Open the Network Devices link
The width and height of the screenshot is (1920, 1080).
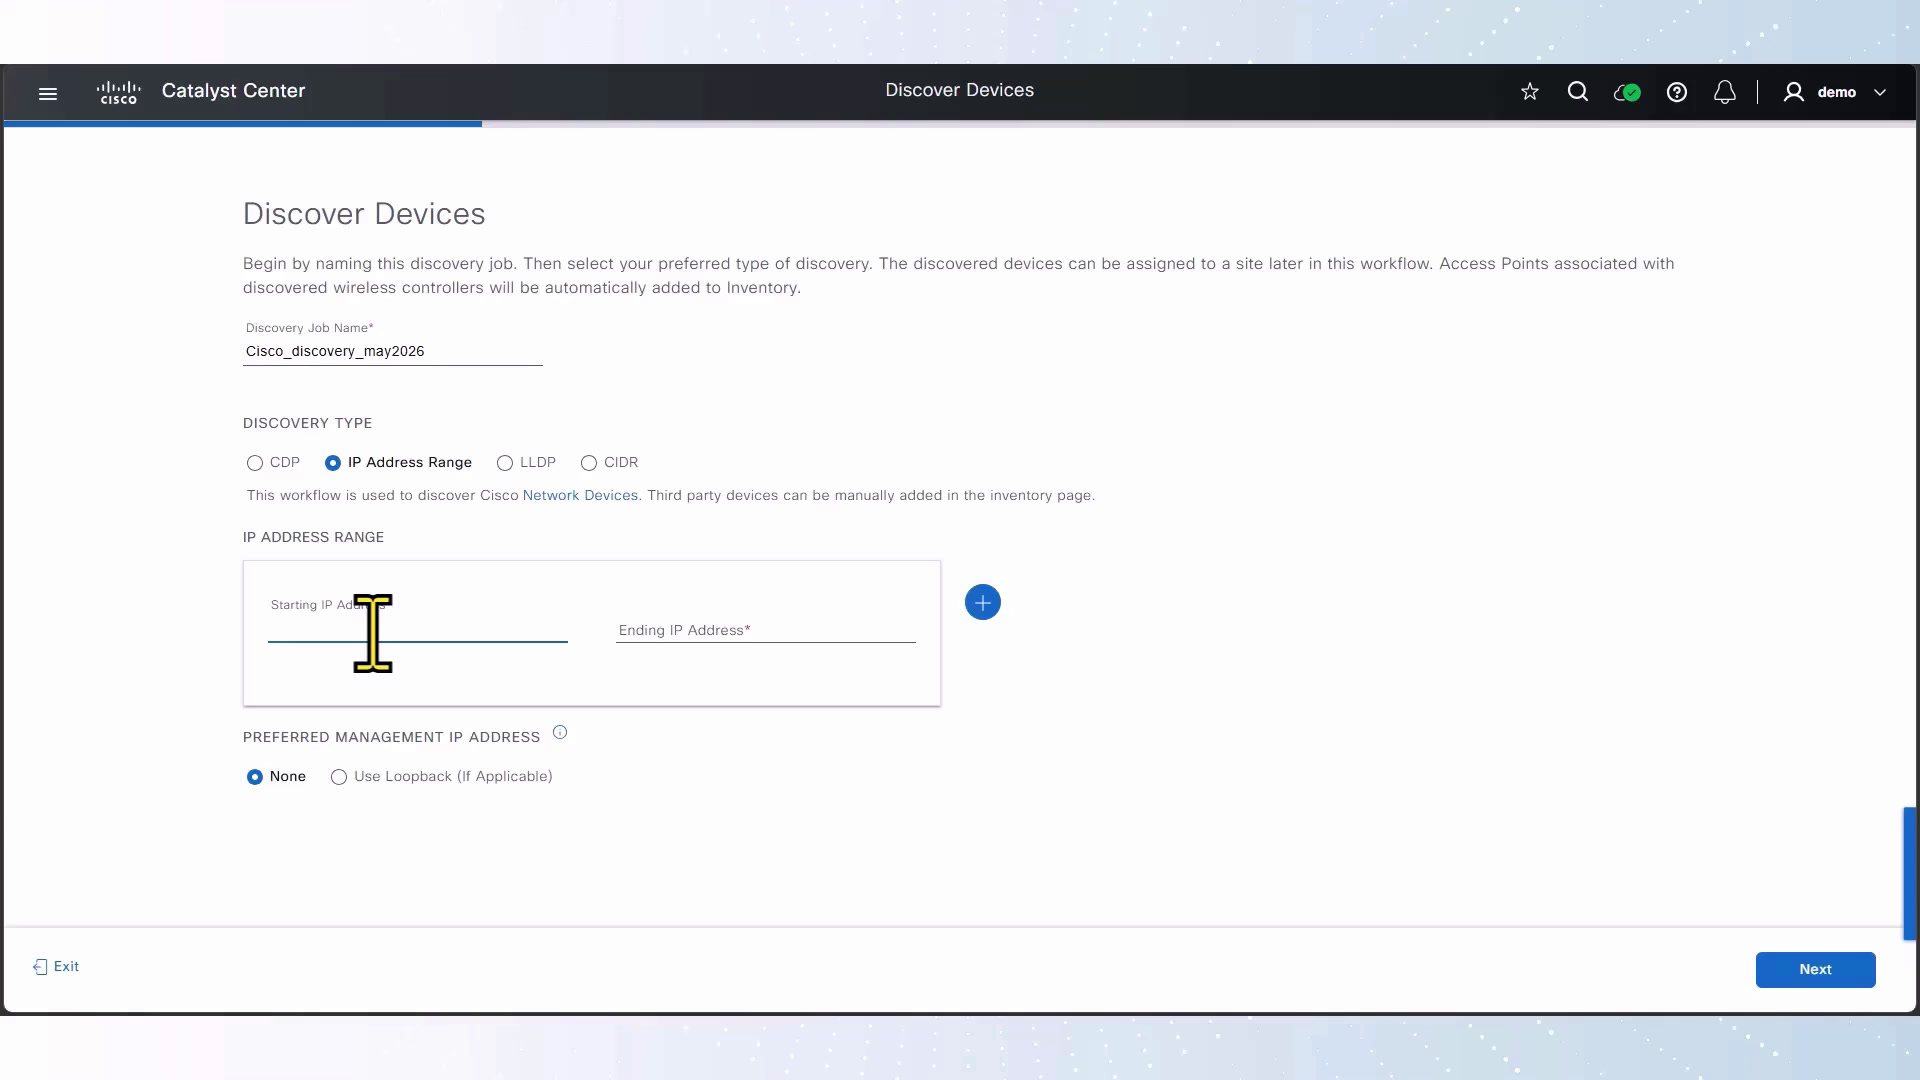coord(580,495)
